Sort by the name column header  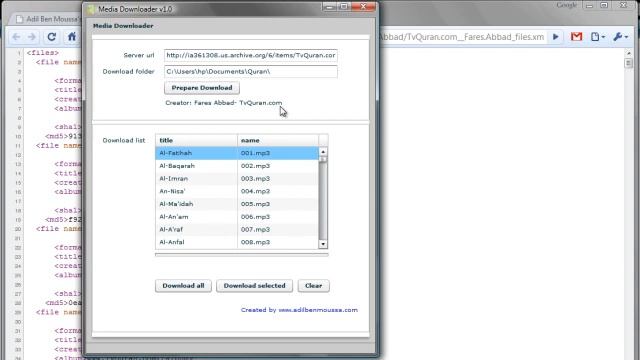click(x=278, y=140)
